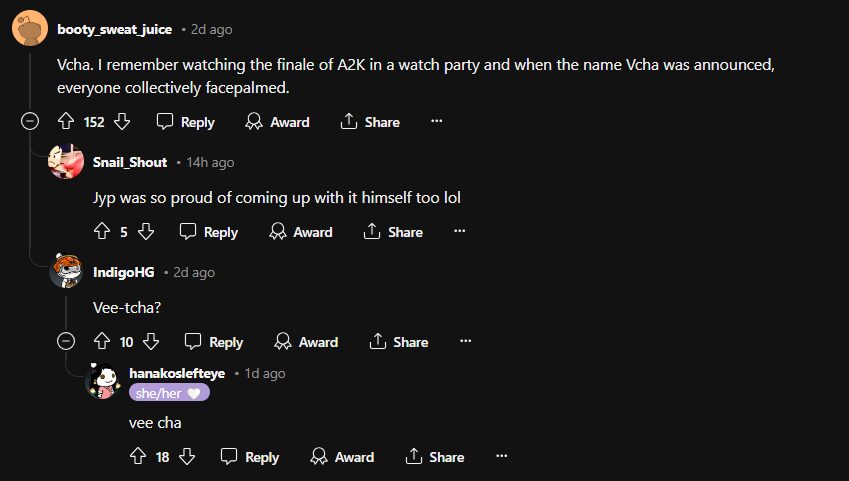Screen dimensions: 849x481
Task: Reply to booty_sweat_juice's comment
Action: coord(186,122)
